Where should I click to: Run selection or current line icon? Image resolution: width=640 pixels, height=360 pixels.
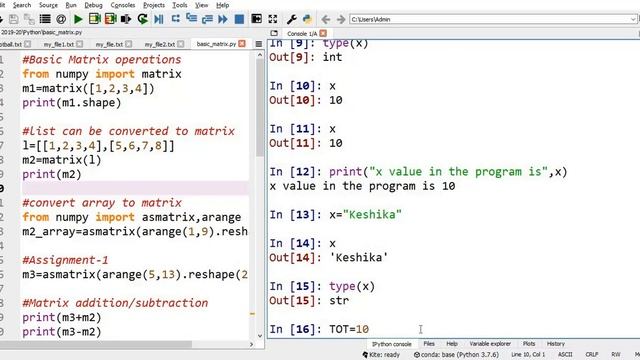(x=126, y=19)
